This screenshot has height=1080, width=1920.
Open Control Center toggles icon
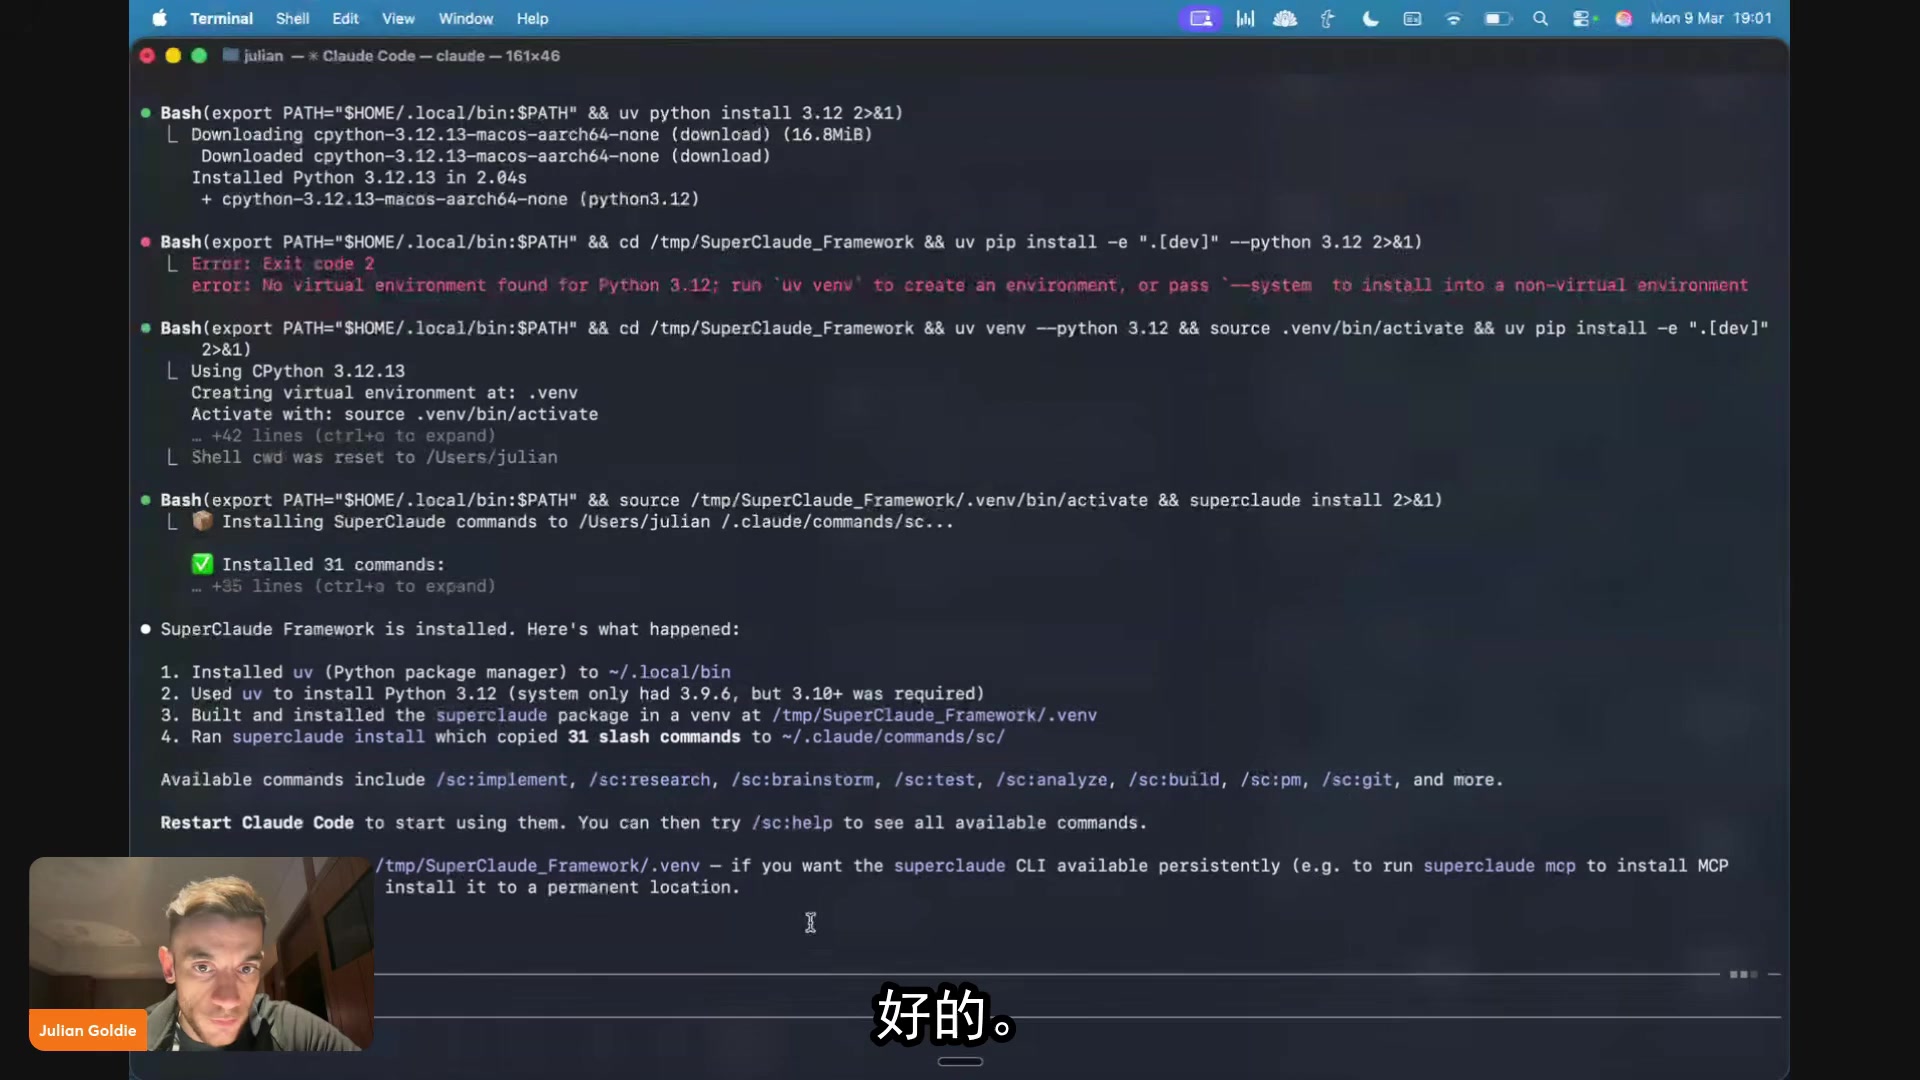(1583, 18)
